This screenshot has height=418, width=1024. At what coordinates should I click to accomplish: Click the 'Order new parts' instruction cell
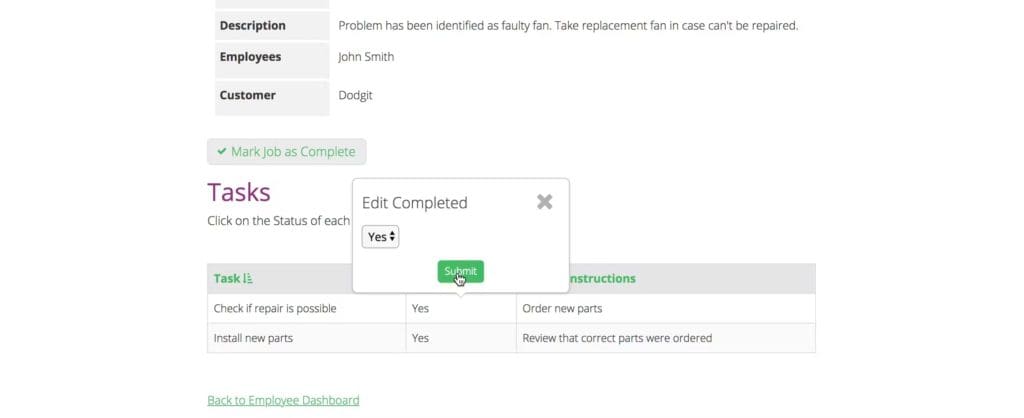point(562,308)
